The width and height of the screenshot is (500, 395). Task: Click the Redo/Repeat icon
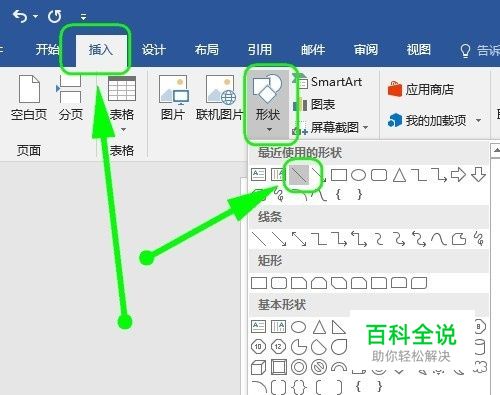54,16
